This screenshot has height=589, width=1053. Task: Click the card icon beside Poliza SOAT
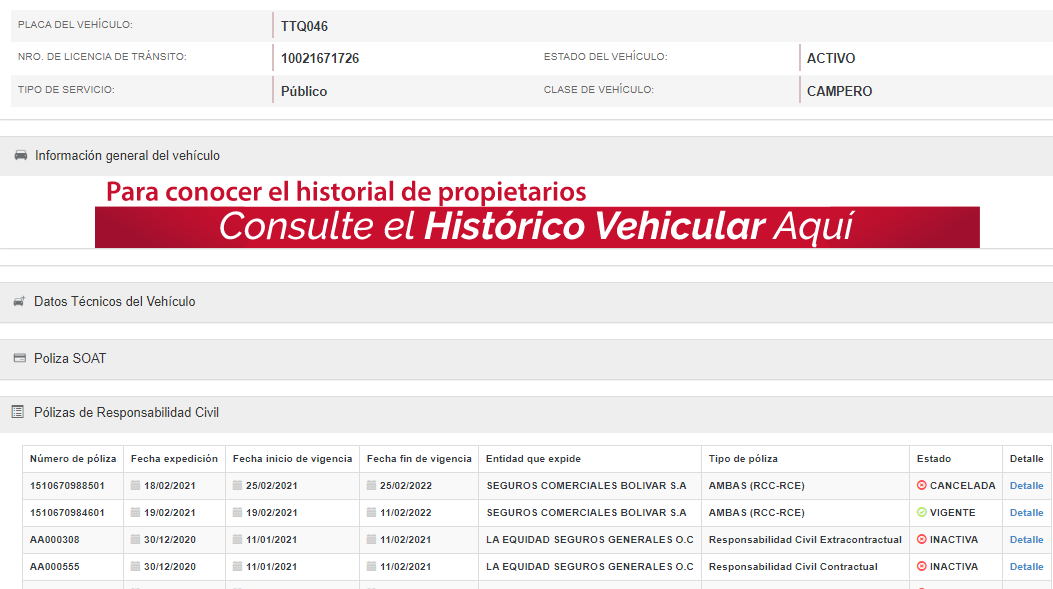coord(19,359)
